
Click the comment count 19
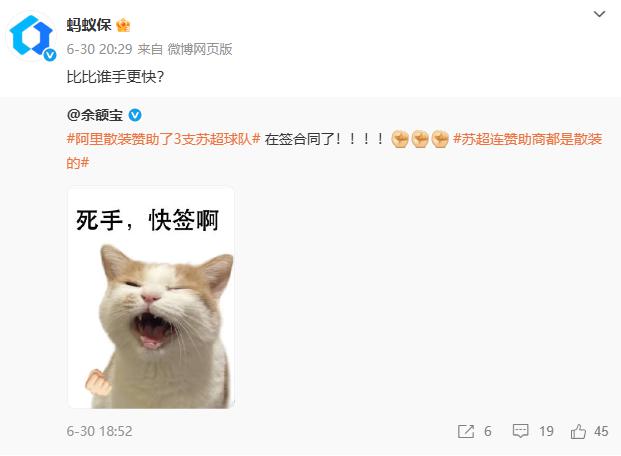pos(546,431)
